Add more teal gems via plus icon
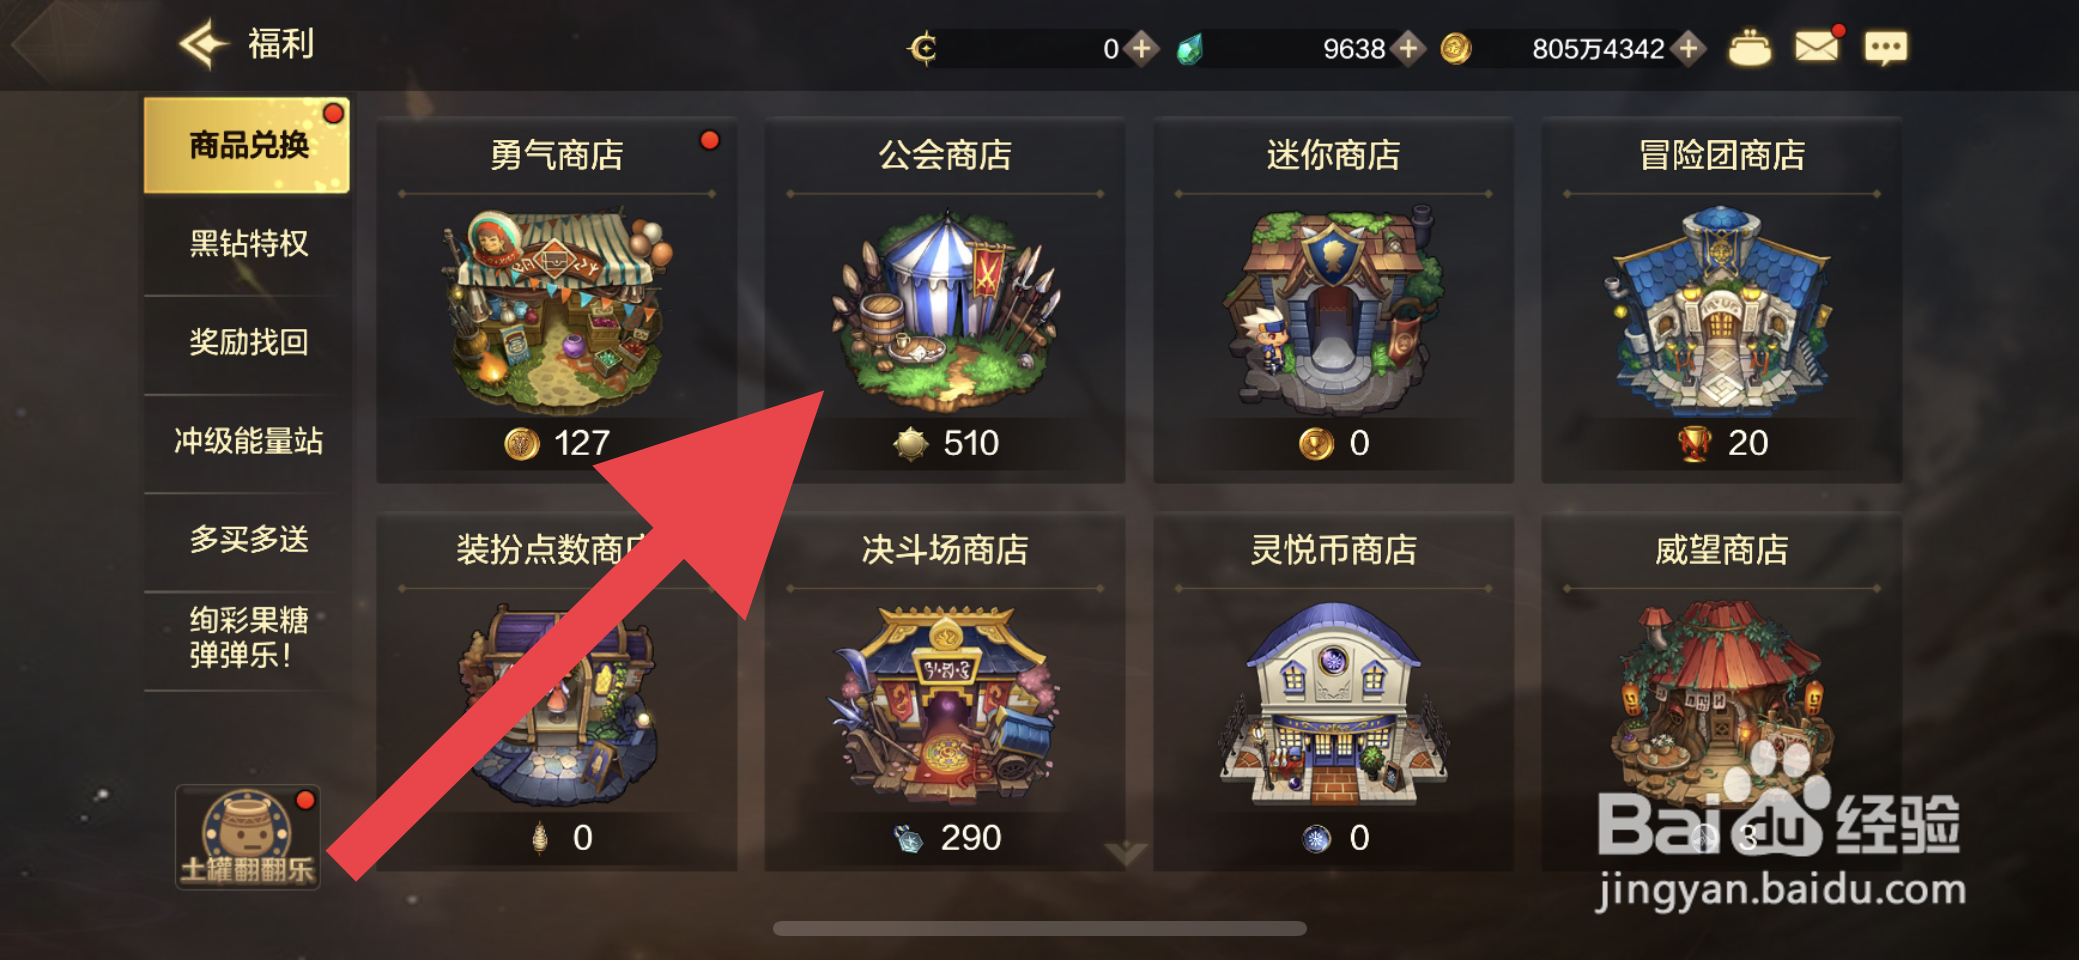The height and width of the screenshot is (960, 2079). coord(1408,48)
